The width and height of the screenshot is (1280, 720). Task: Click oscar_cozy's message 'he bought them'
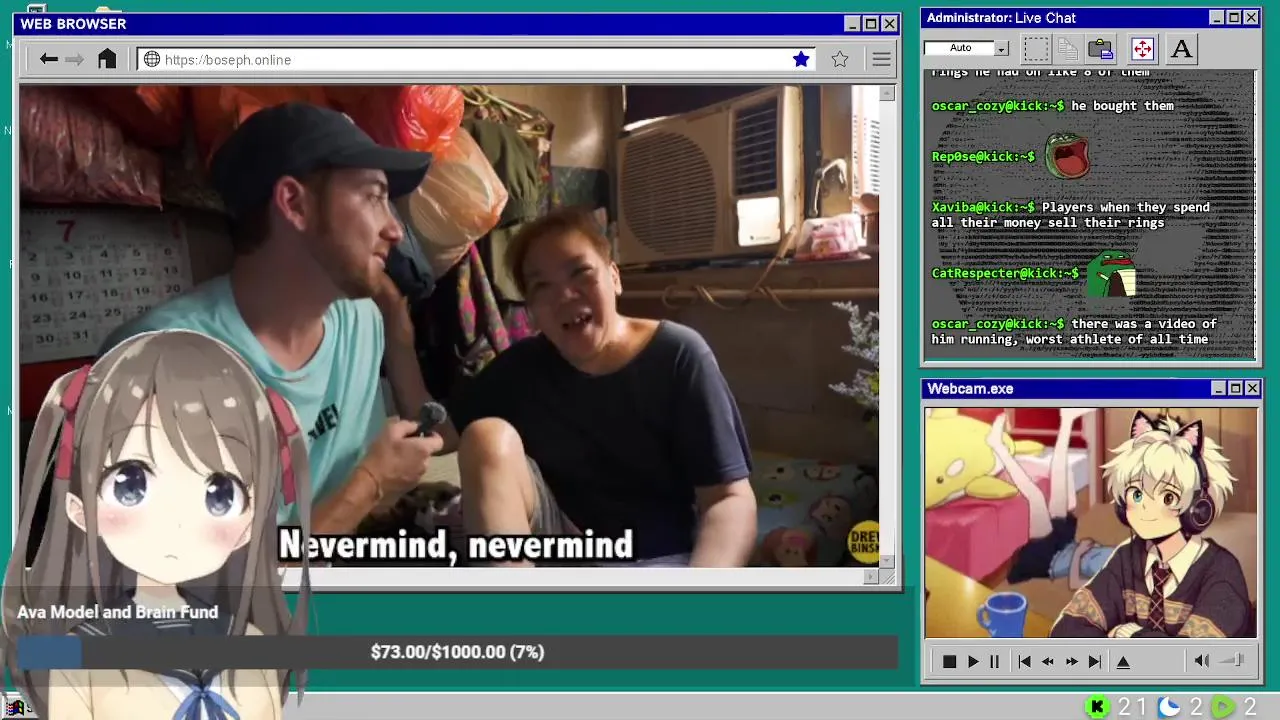tap(1122, 106)
